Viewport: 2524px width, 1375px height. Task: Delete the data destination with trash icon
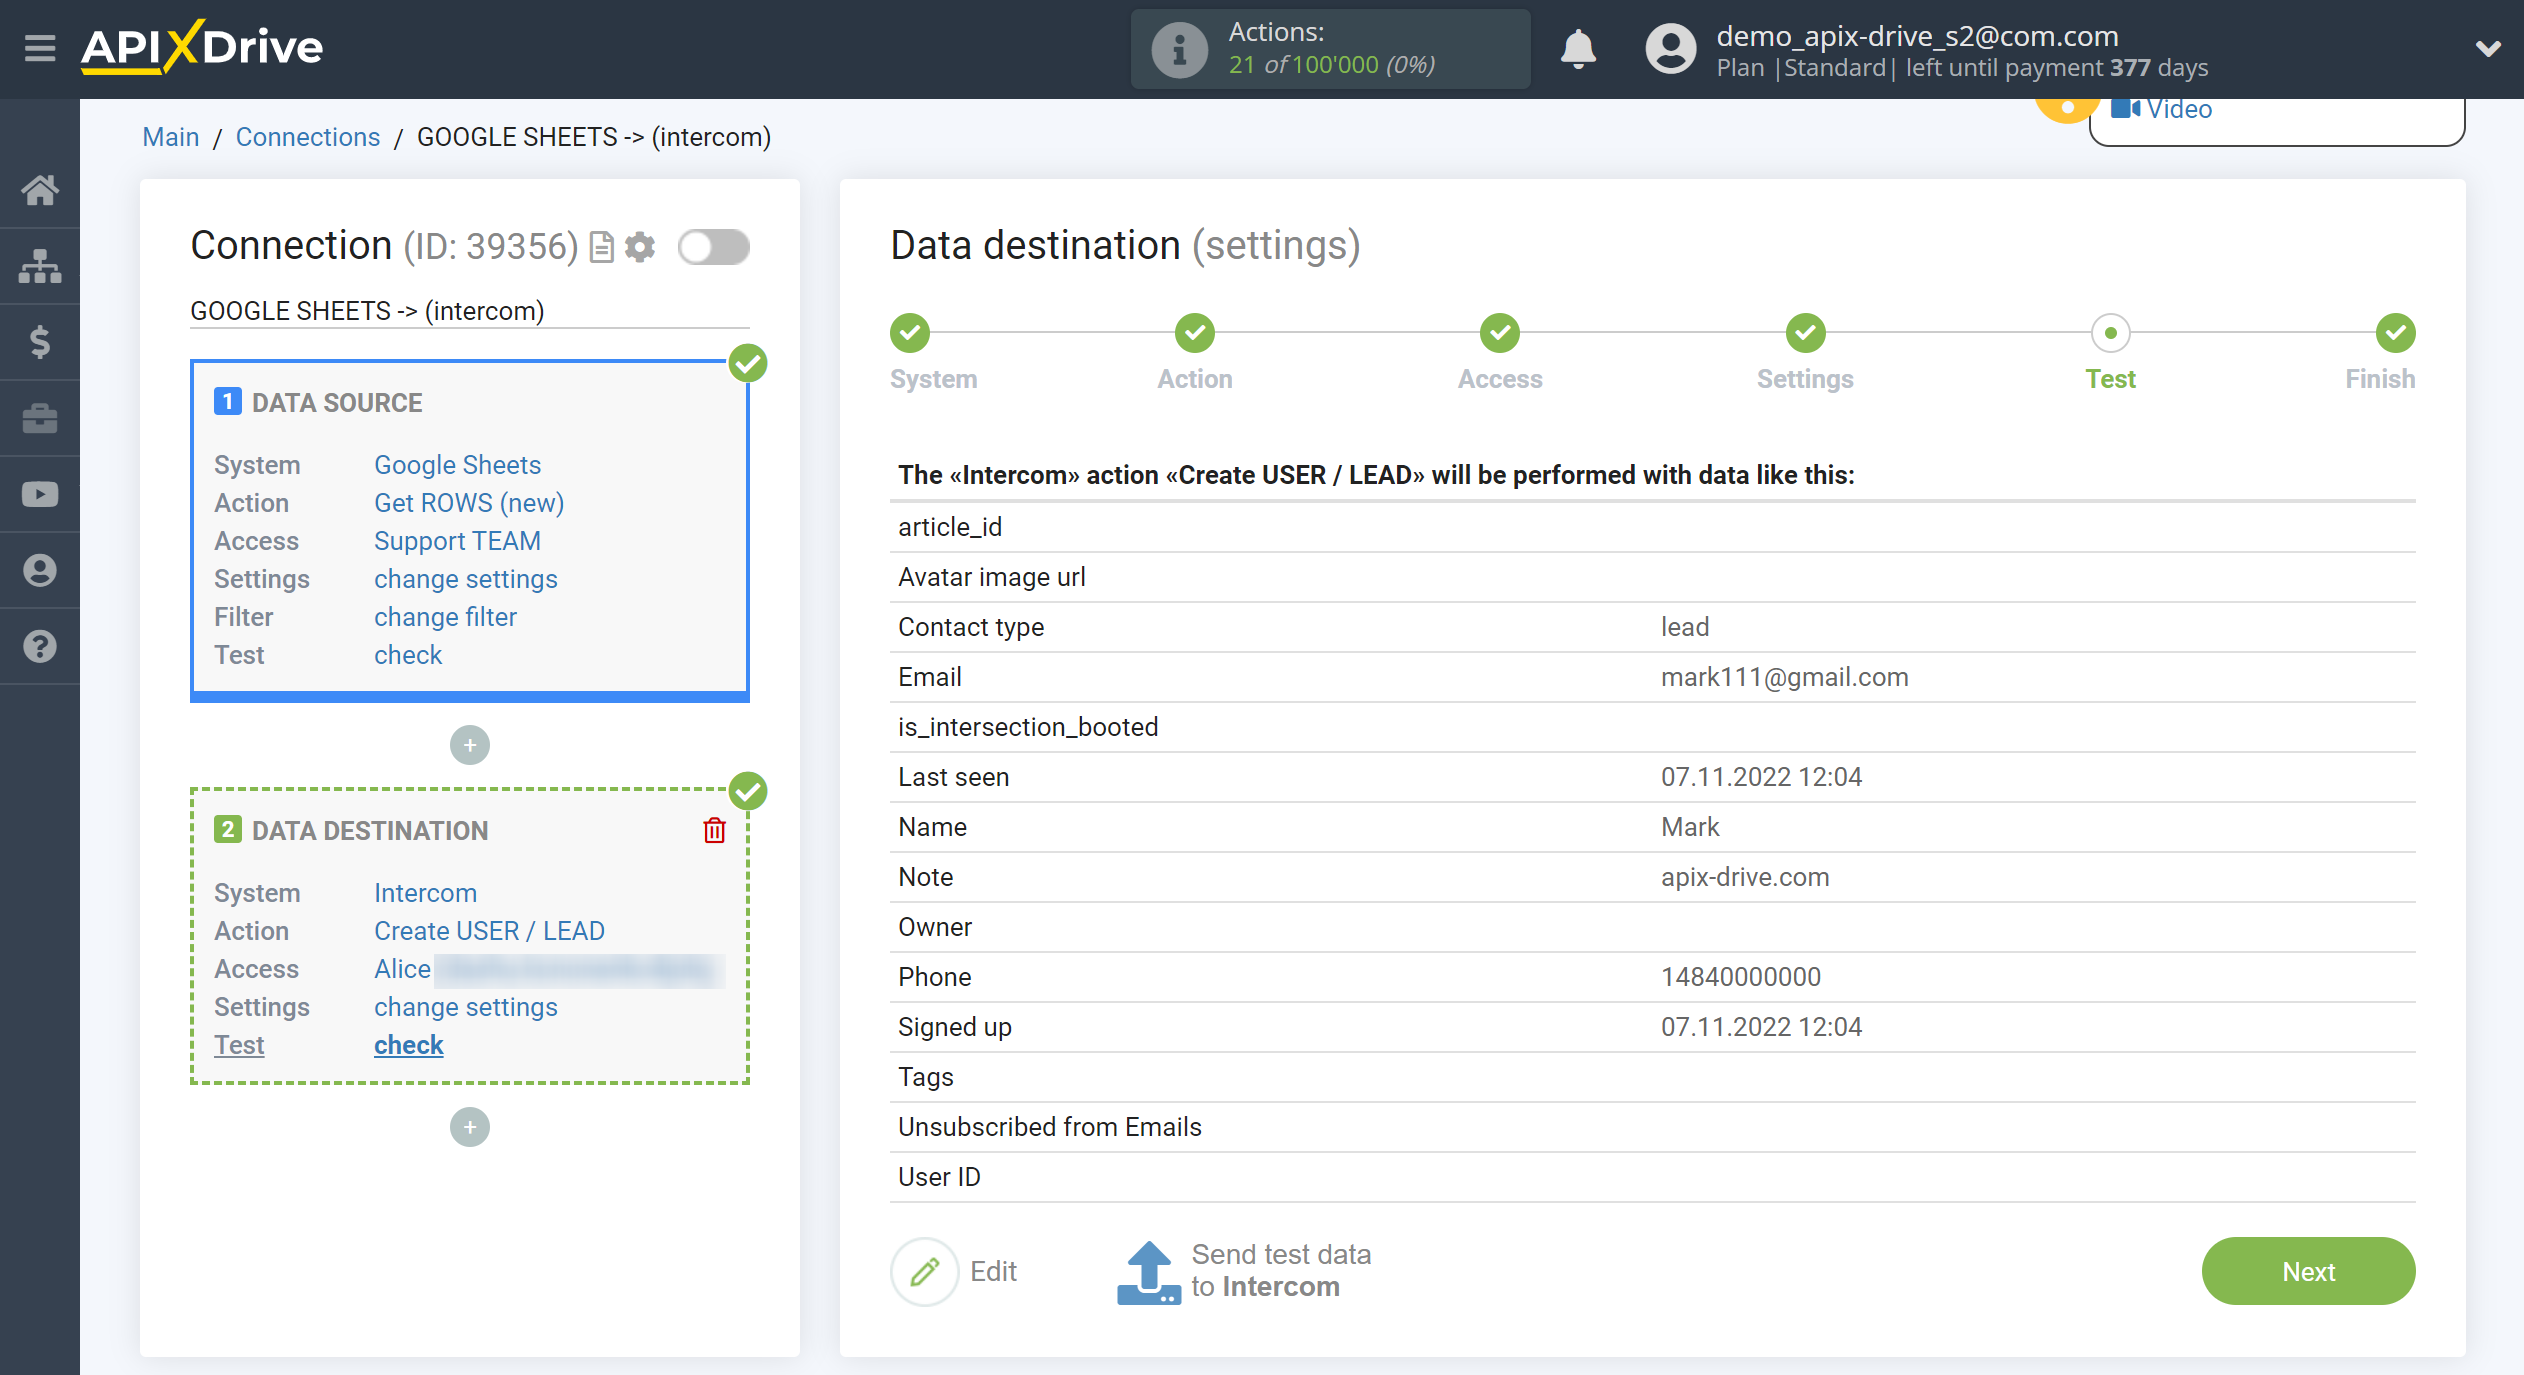(714, 830)
